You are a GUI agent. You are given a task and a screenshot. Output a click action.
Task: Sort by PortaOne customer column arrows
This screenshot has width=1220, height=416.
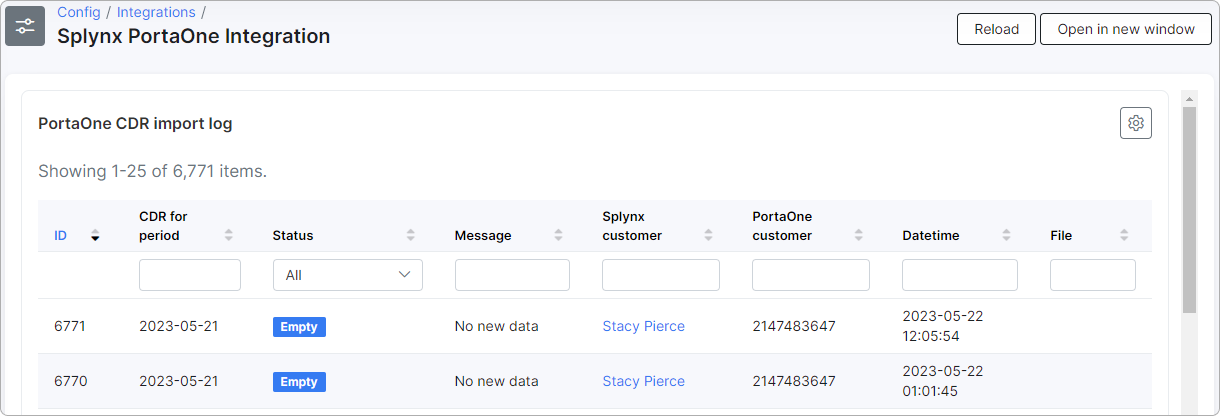coord(859,236)
